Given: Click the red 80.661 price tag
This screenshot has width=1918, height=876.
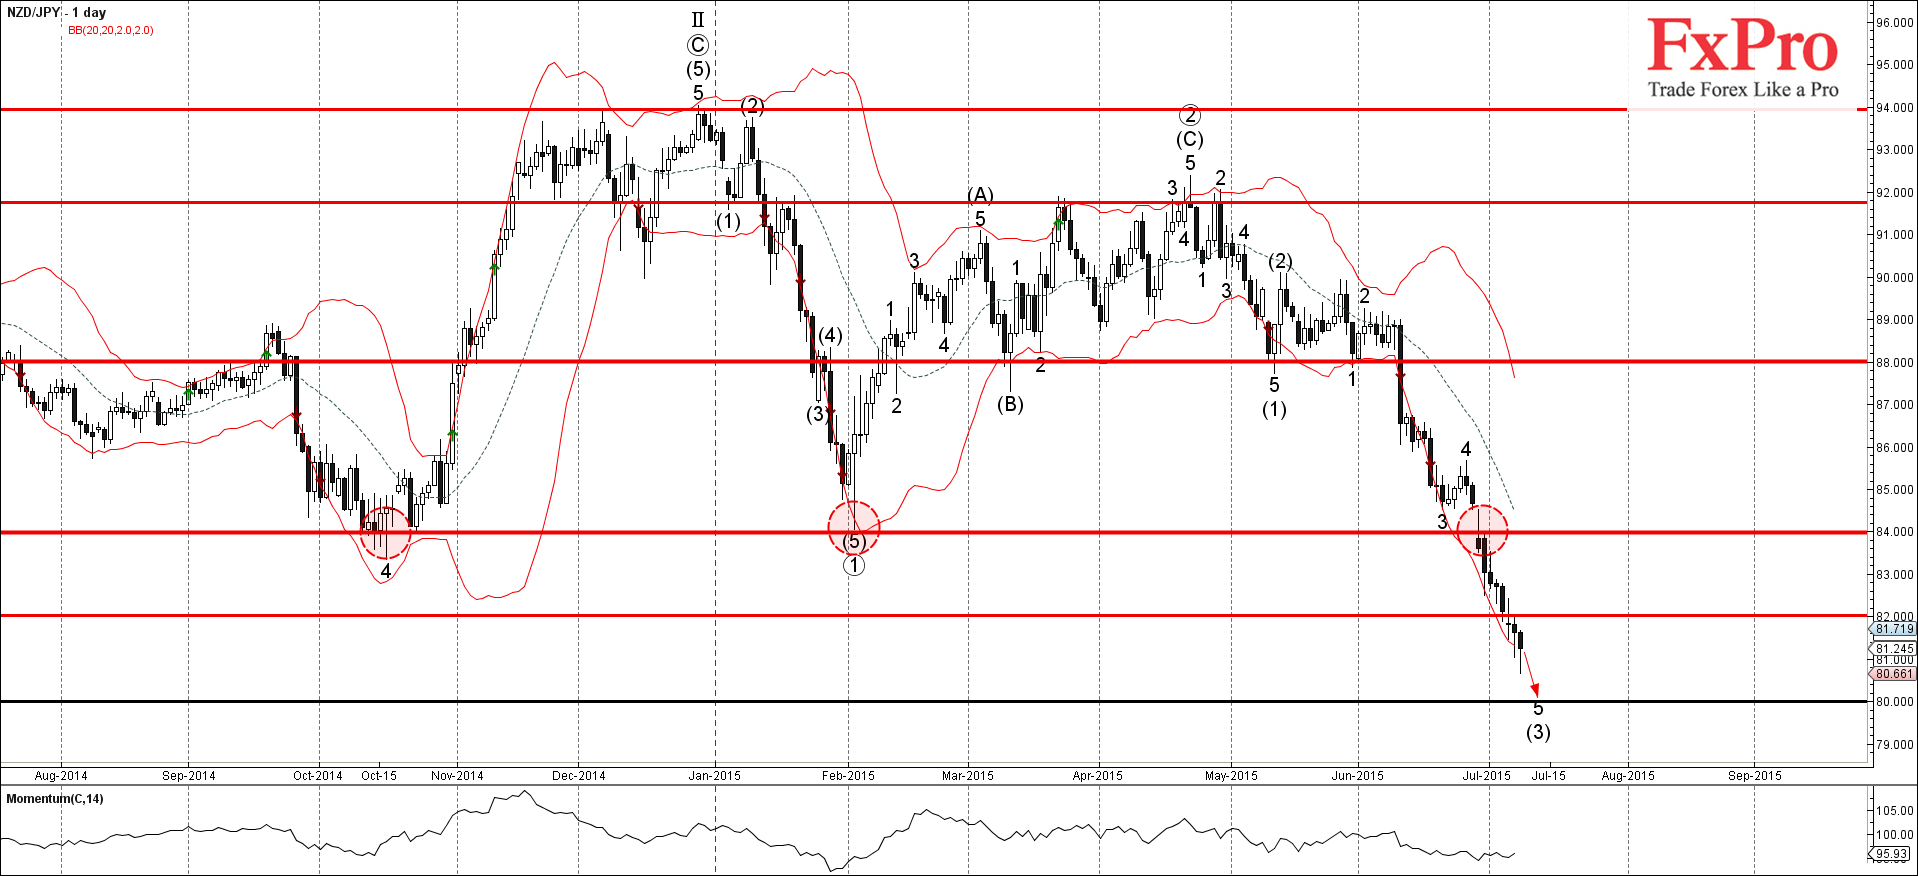Looking at the screenshot, I should click(x=1895, y=674).
